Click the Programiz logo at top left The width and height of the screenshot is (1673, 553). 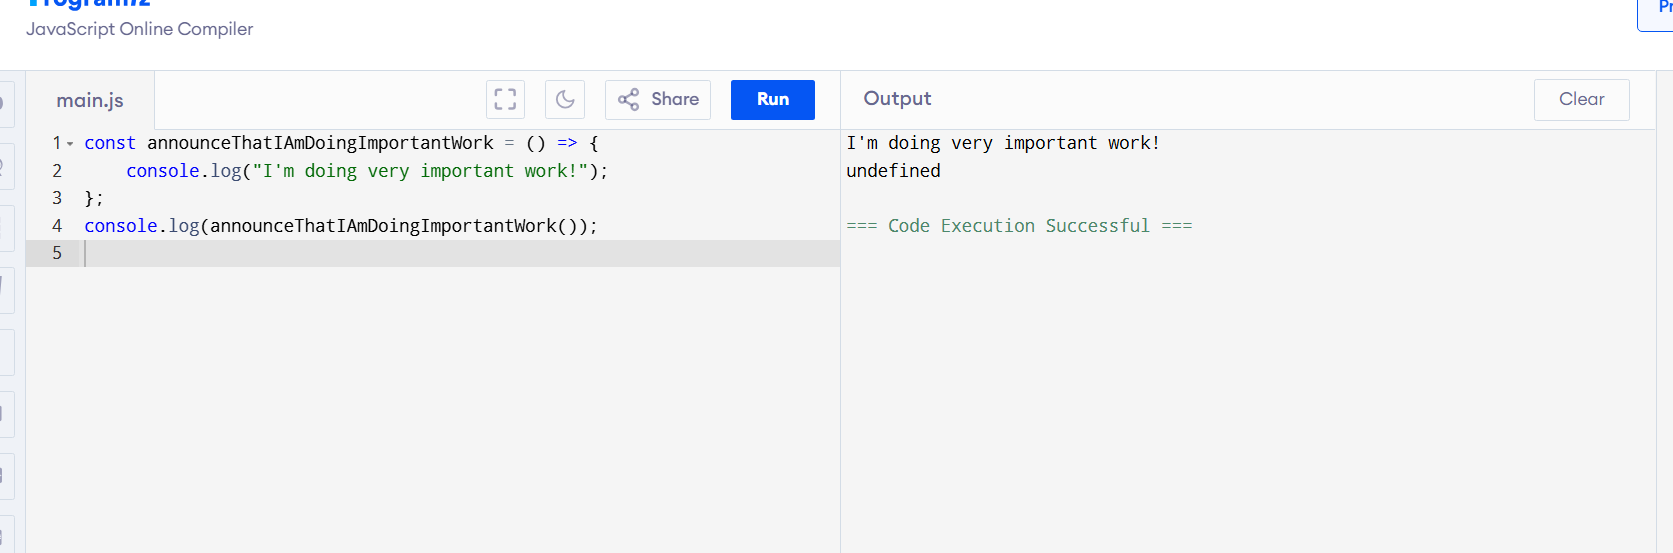tap(90, 4)
